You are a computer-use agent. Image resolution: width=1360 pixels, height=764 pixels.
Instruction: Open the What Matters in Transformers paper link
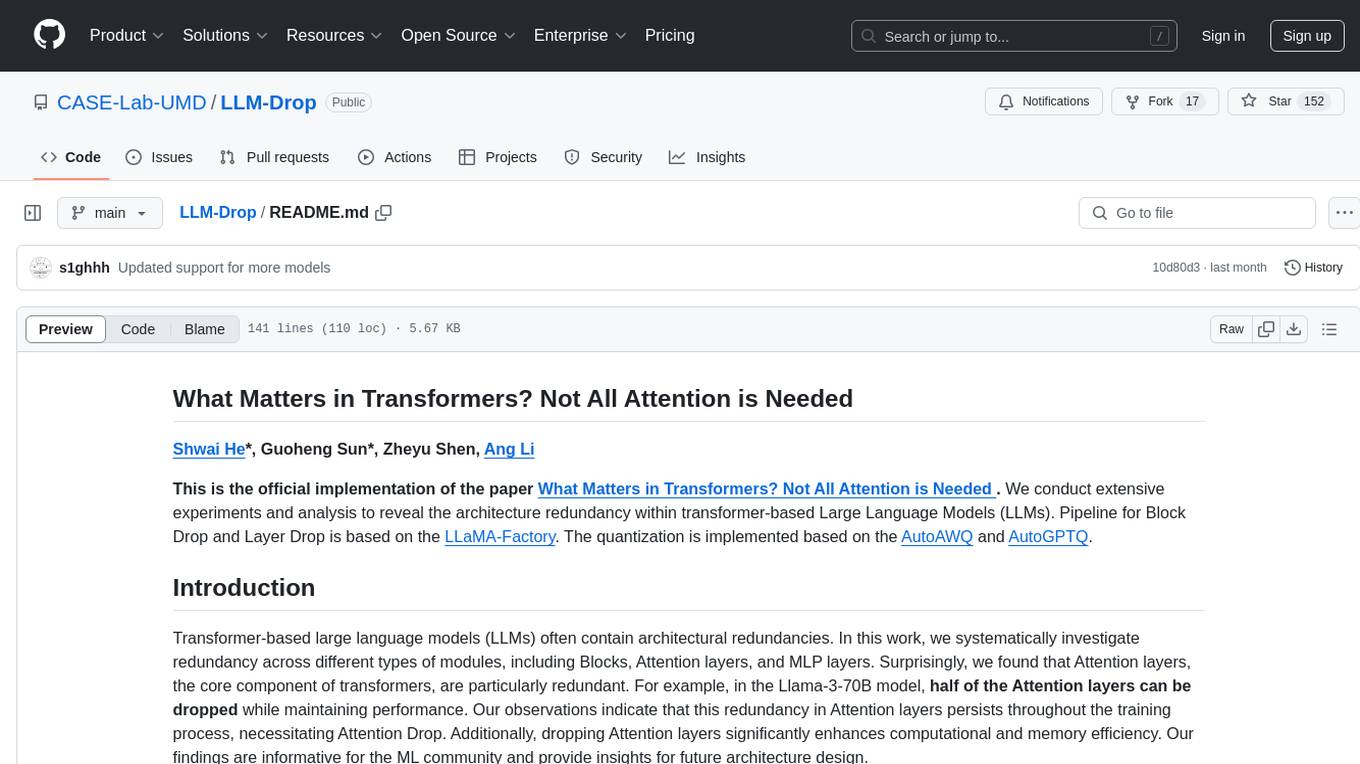[x=766, y=489]
